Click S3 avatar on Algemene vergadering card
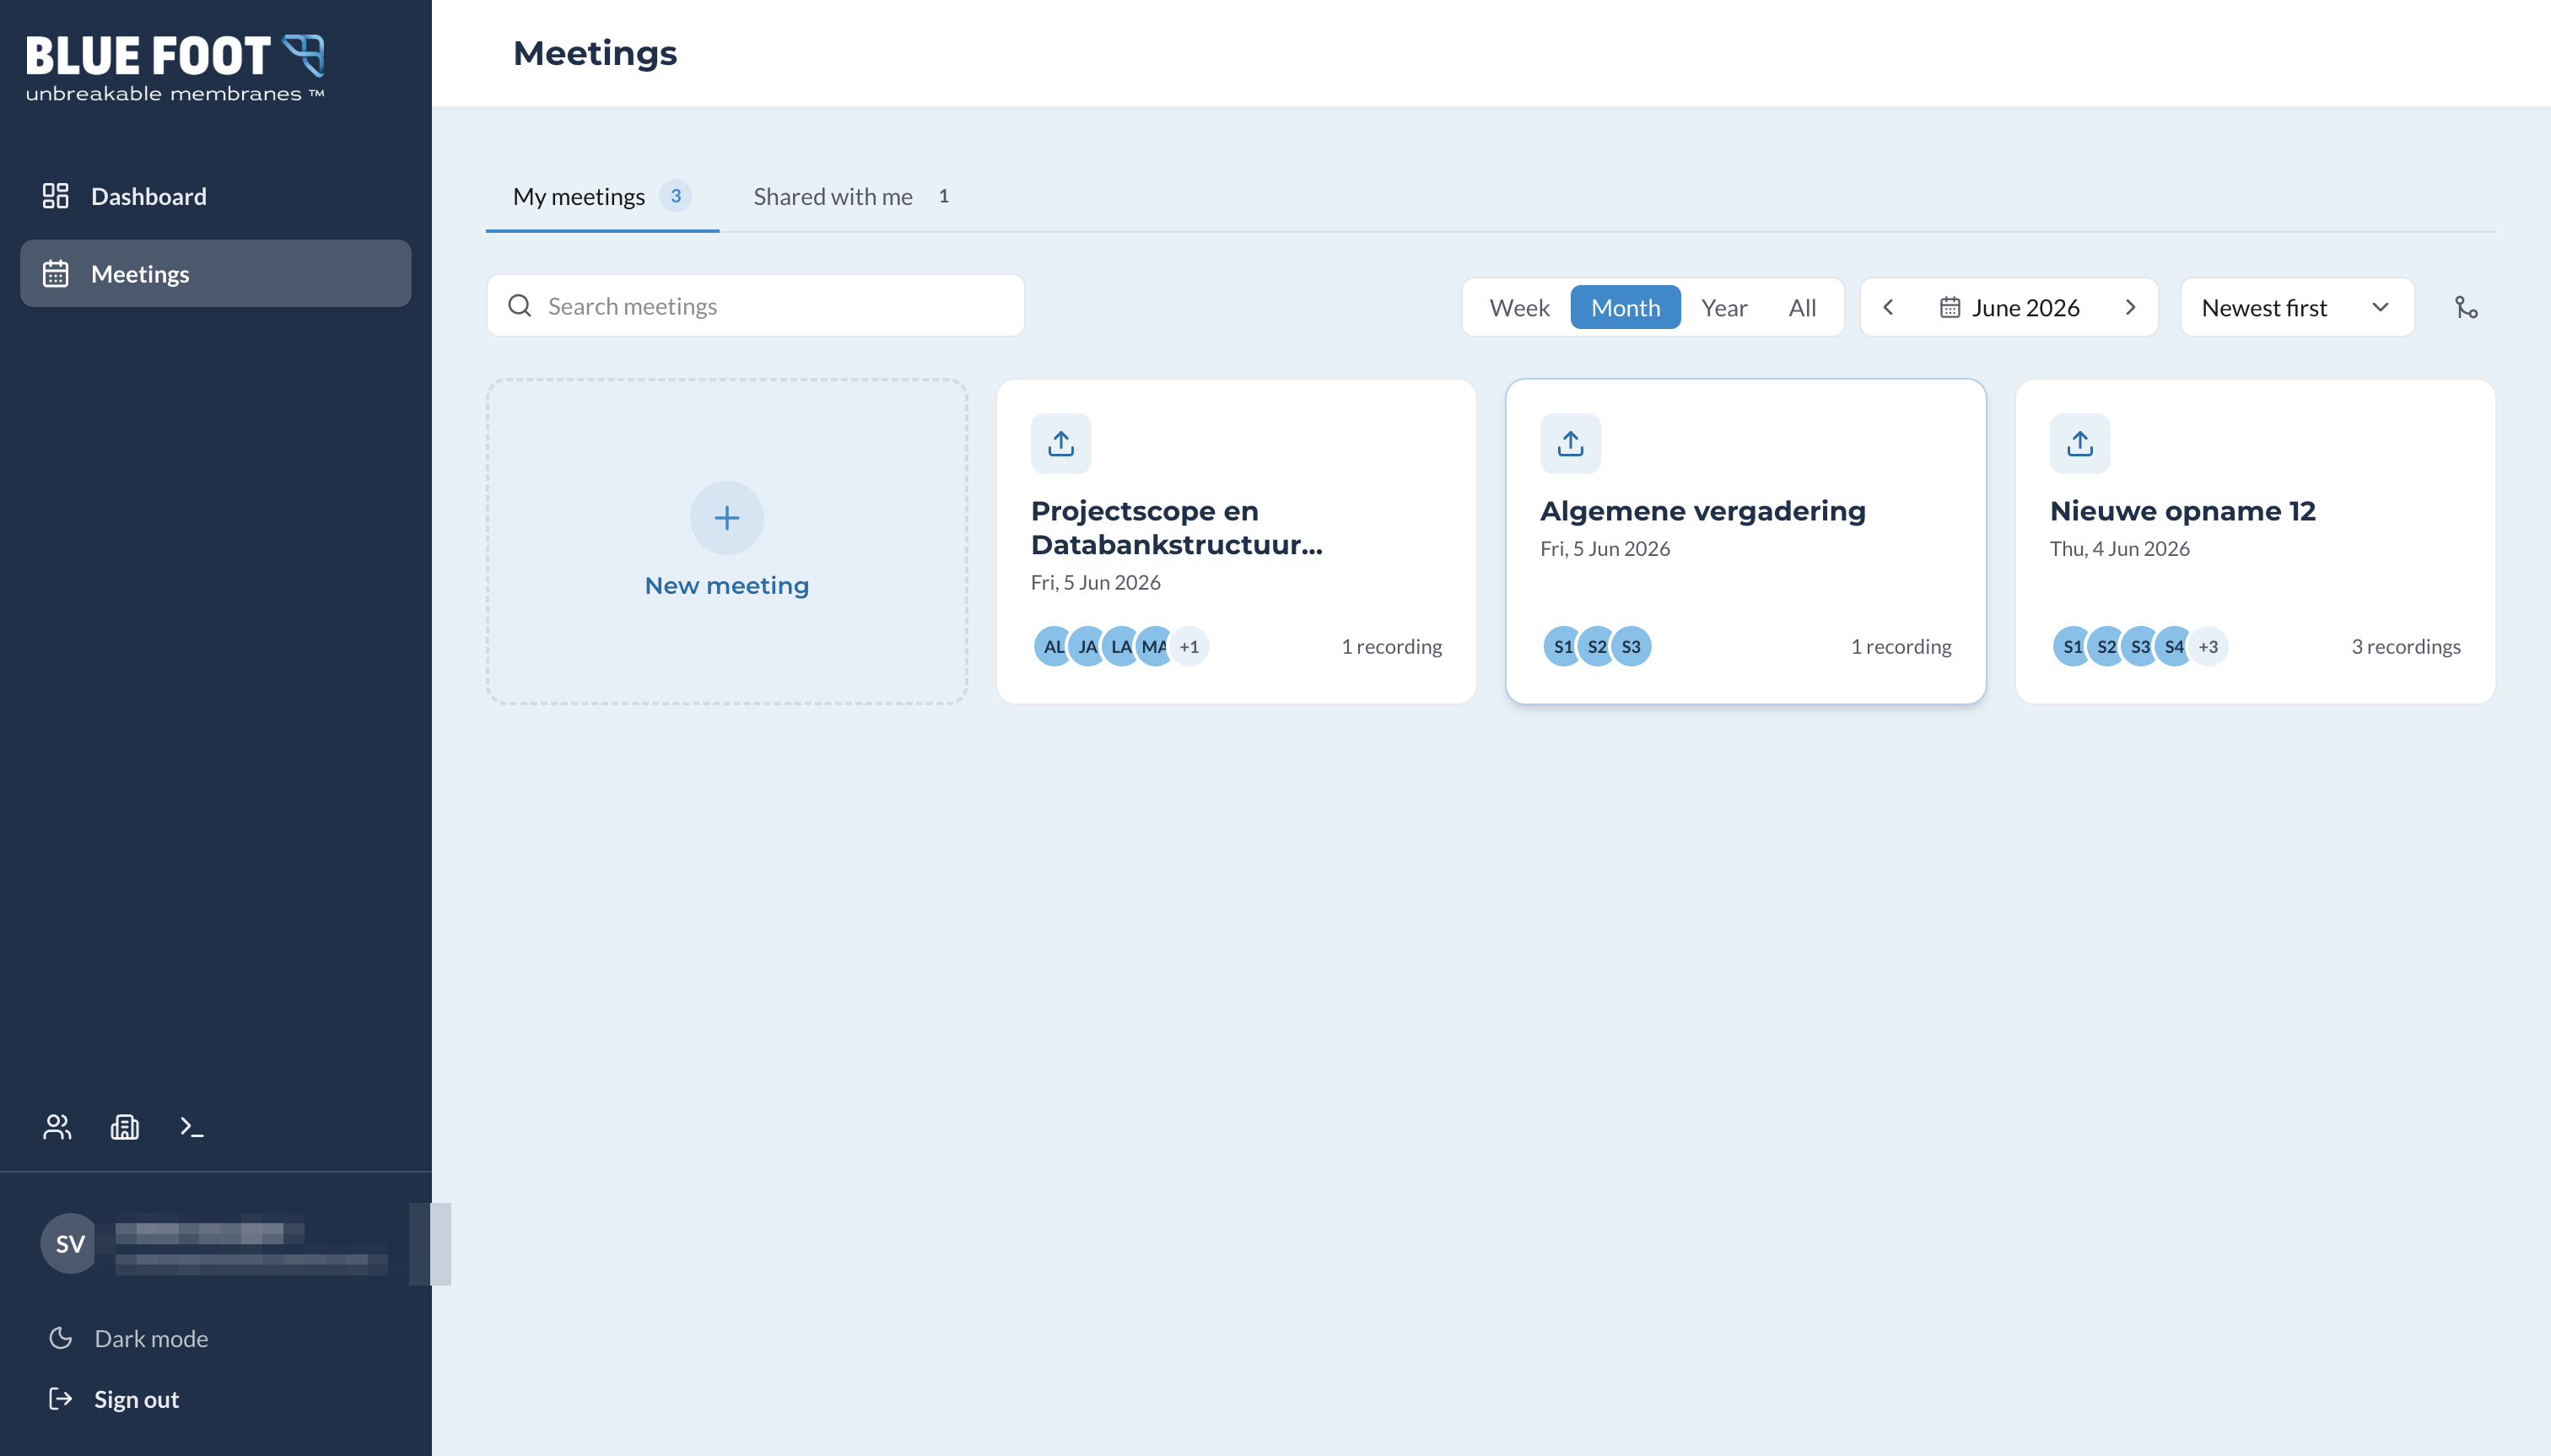Image resolution: width=2551 pixels, height=1456 pixels. (x=1631, y=646)
